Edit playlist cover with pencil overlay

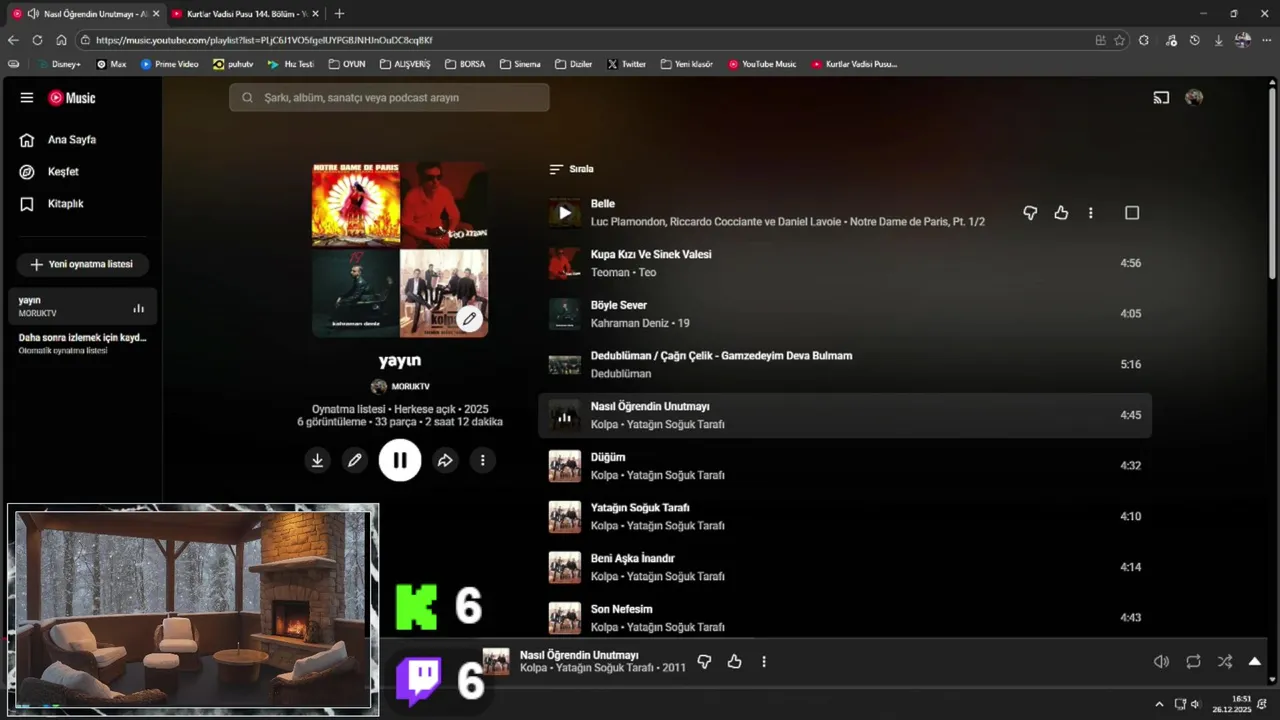pyautogui.click(x=469, y=319)
